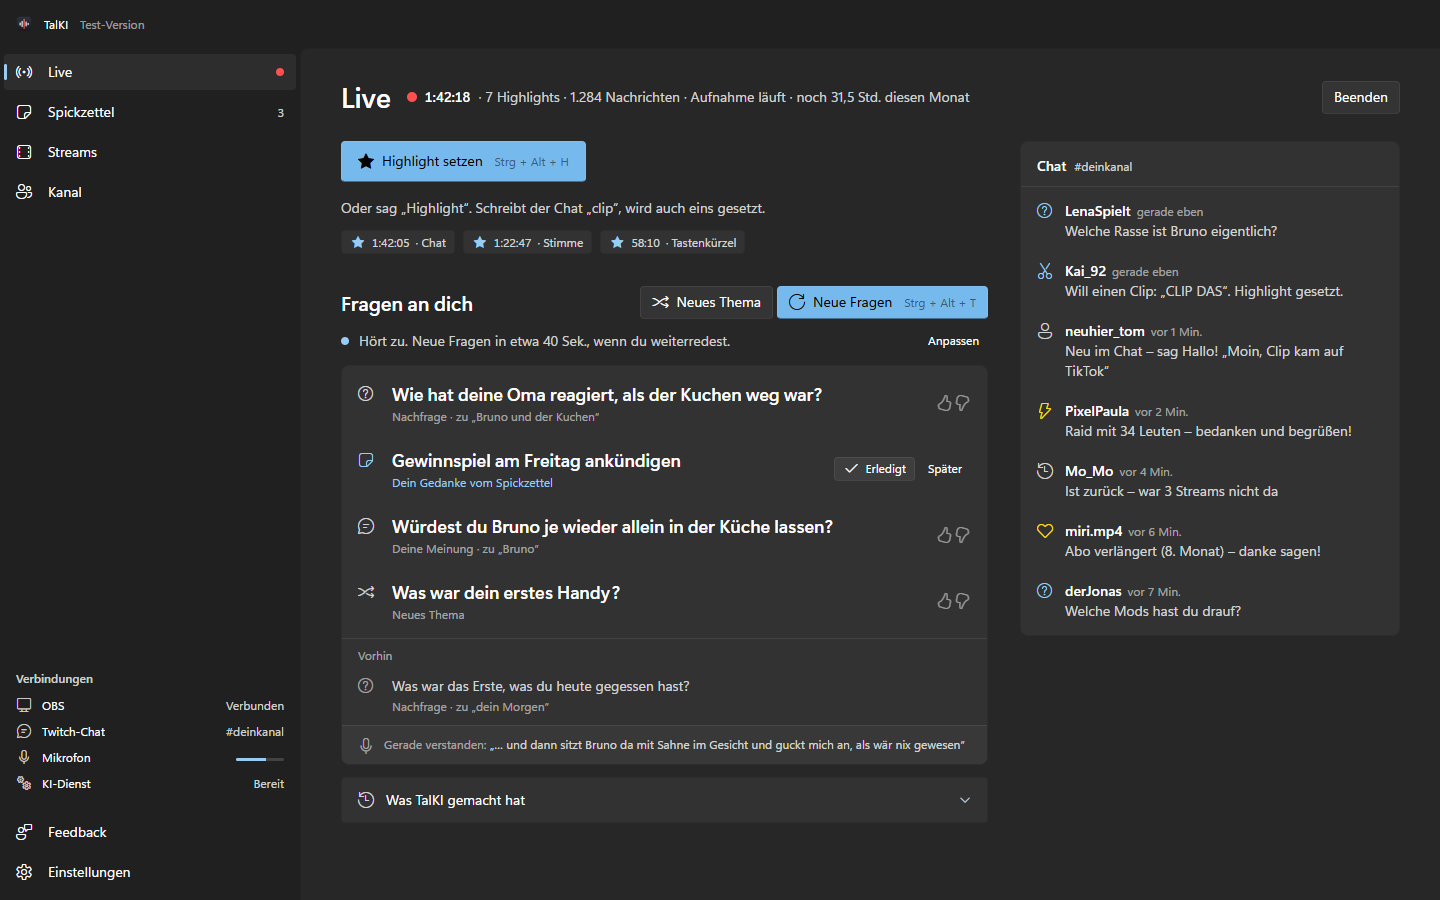This screenshot has height=900, width=1440.
Task: Click KI-Dienst status Bereit
Action: tap(269, 784)
